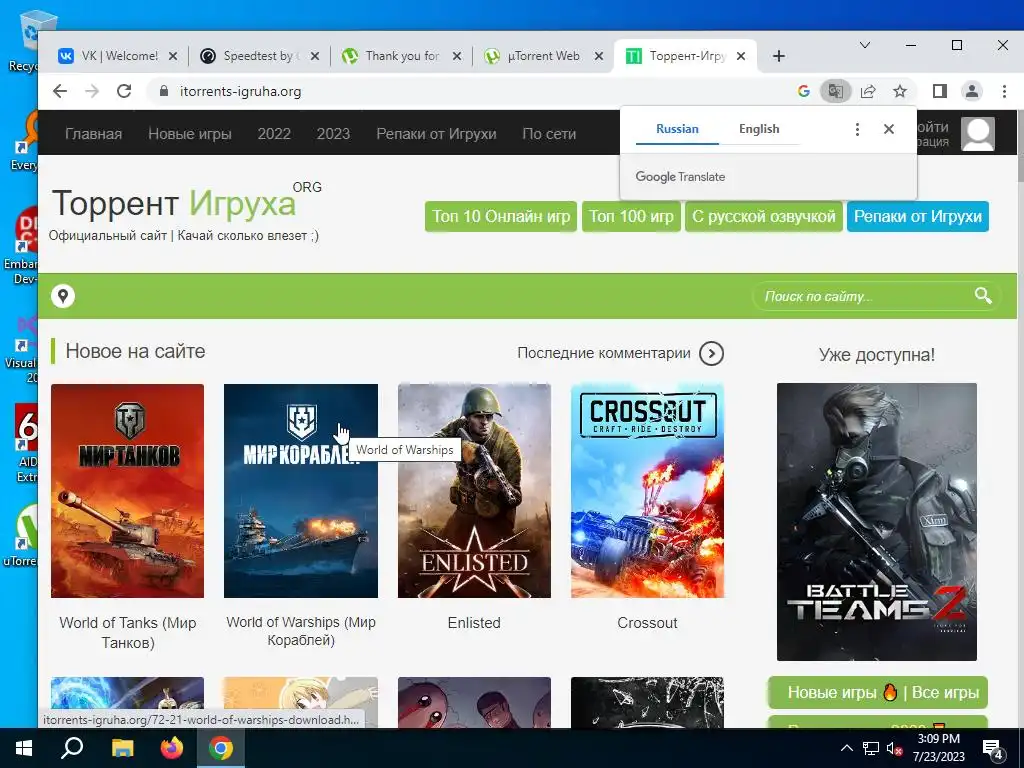
Task: Click the Торрент Игруха site logo
Action: (186, 202)
